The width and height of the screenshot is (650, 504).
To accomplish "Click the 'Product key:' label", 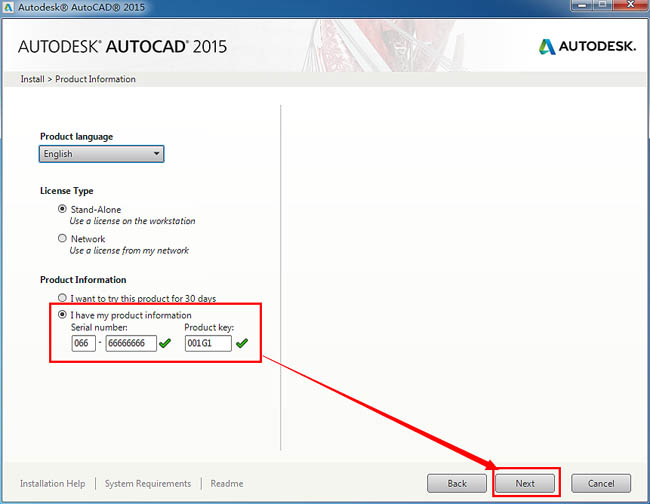I will point(209,327).
